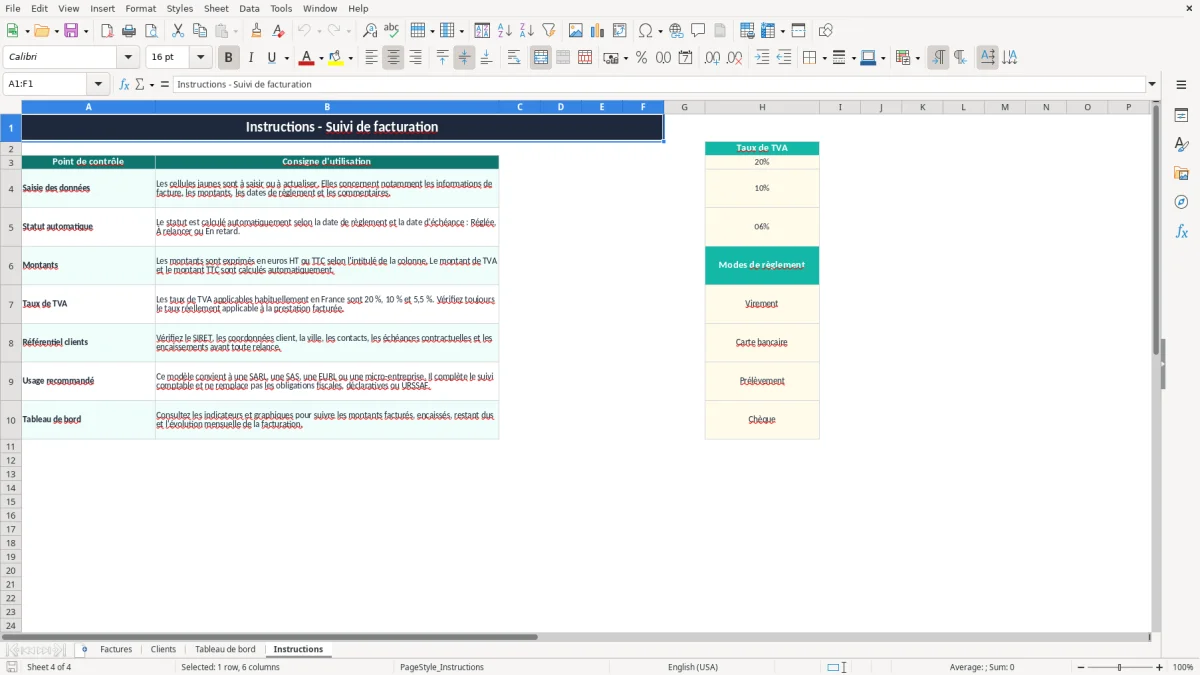Select column header H
This screenshot has height=675, width=1200.
click(762, 107)
